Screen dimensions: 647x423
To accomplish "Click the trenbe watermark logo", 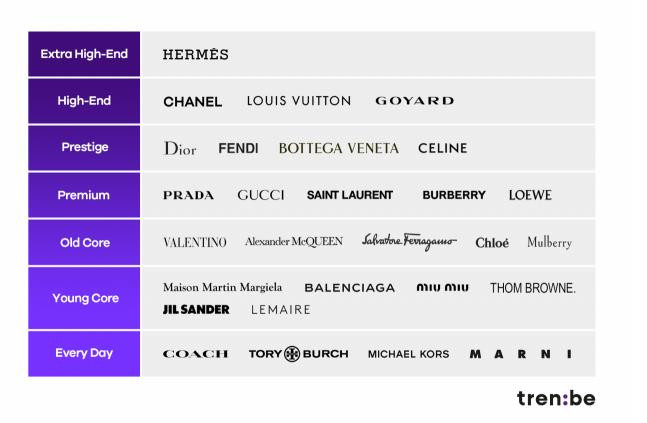I will (x=555, y=398).
